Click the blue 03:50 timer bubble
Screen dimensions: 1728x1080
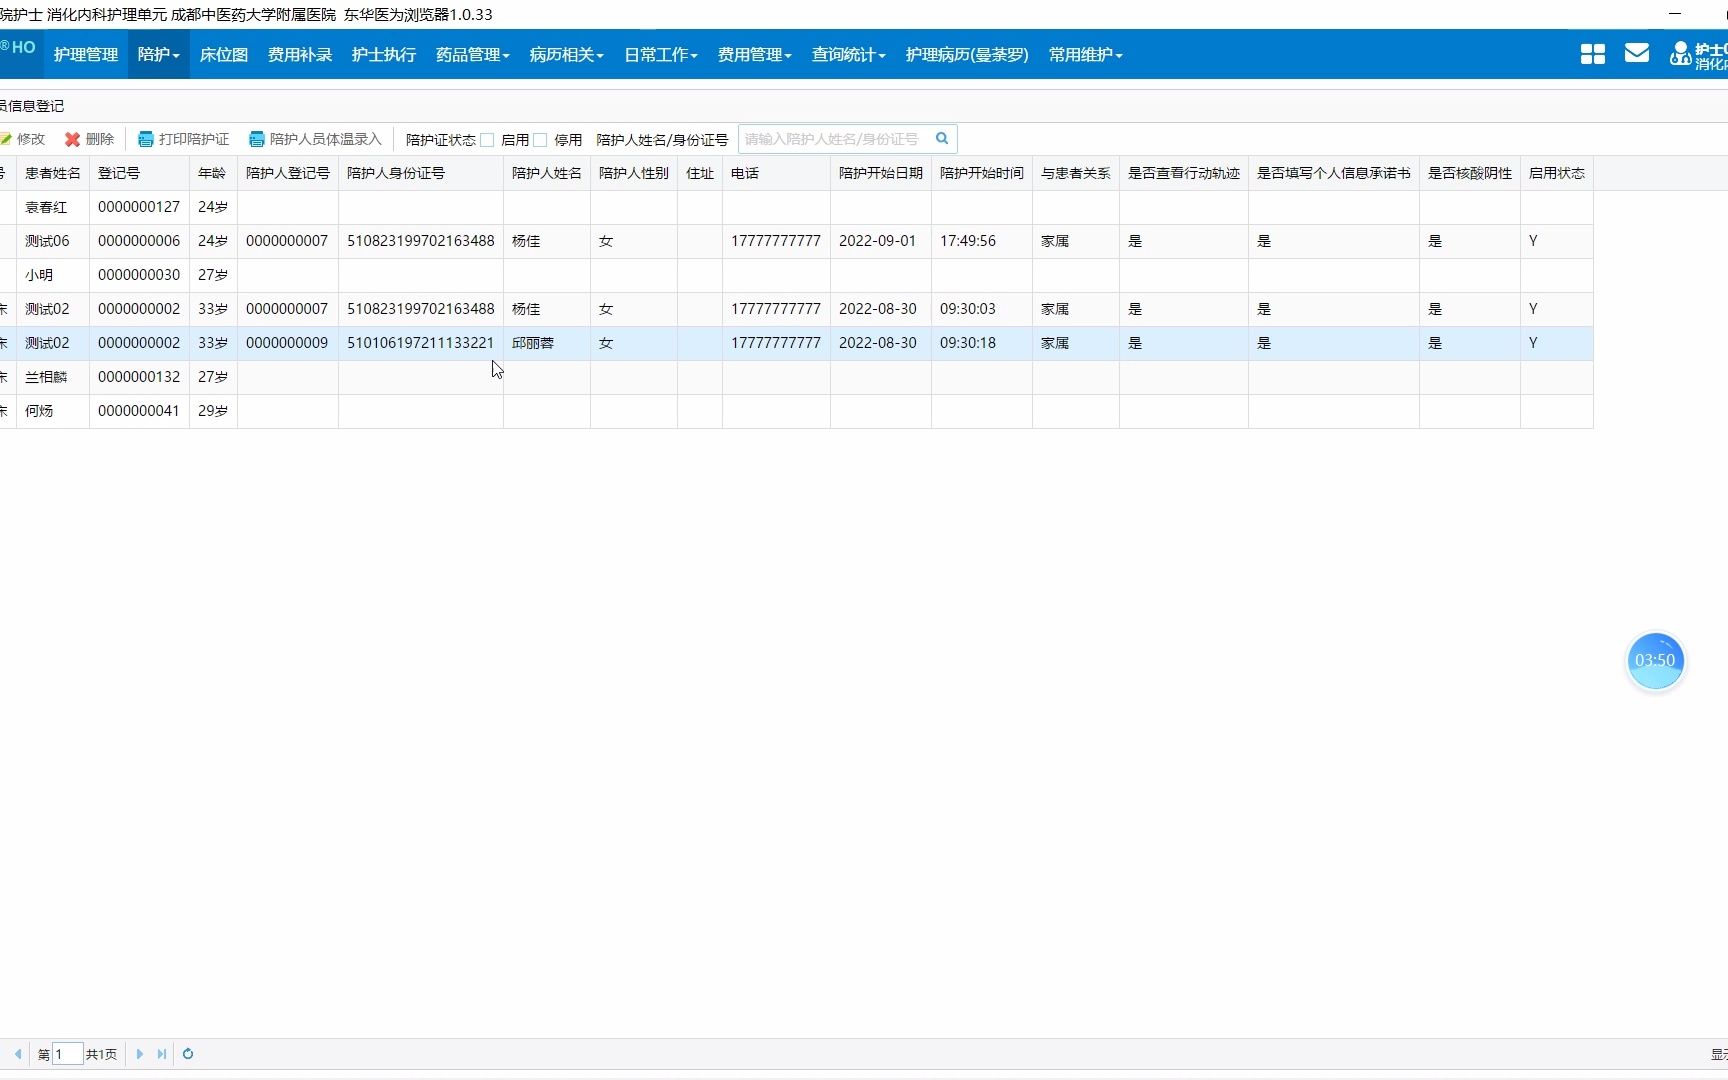1655,660
